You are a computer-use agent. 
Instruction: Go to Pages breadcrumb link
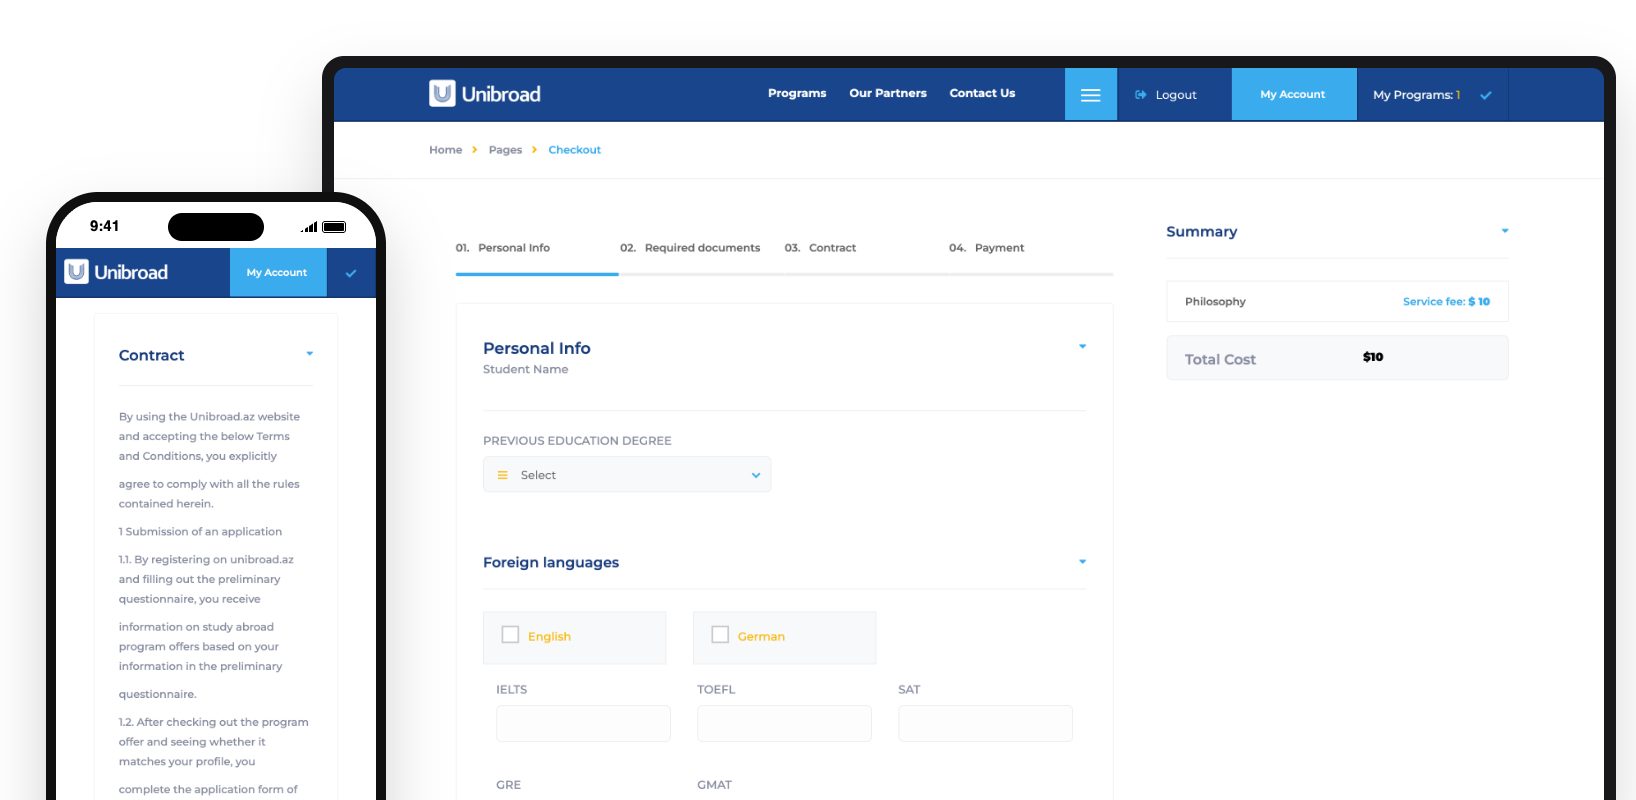[505, 150]
